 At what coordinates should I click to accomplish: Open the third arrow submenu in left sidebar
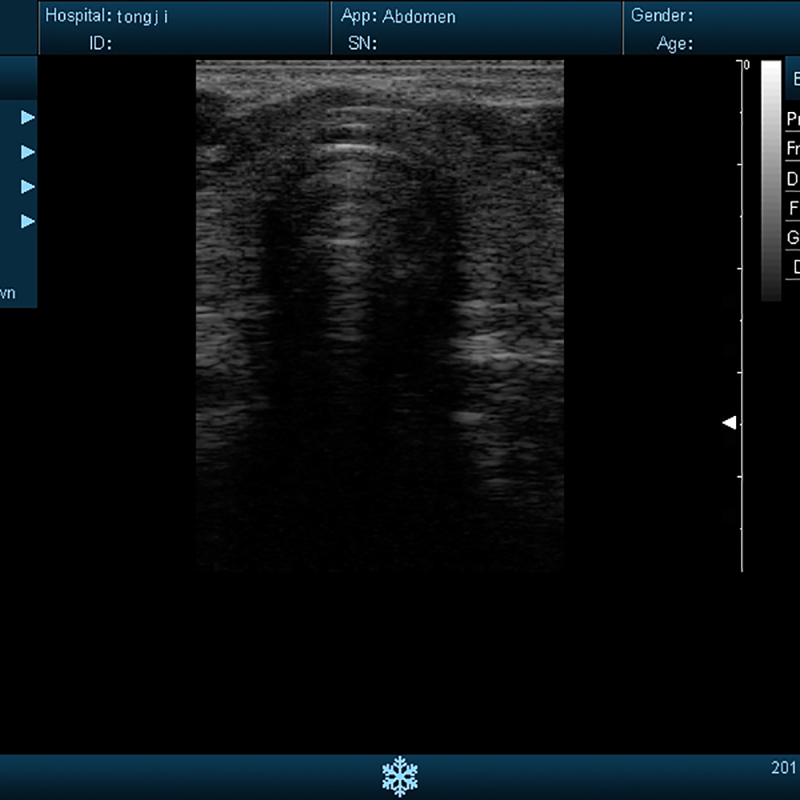(x=28, y=187)
